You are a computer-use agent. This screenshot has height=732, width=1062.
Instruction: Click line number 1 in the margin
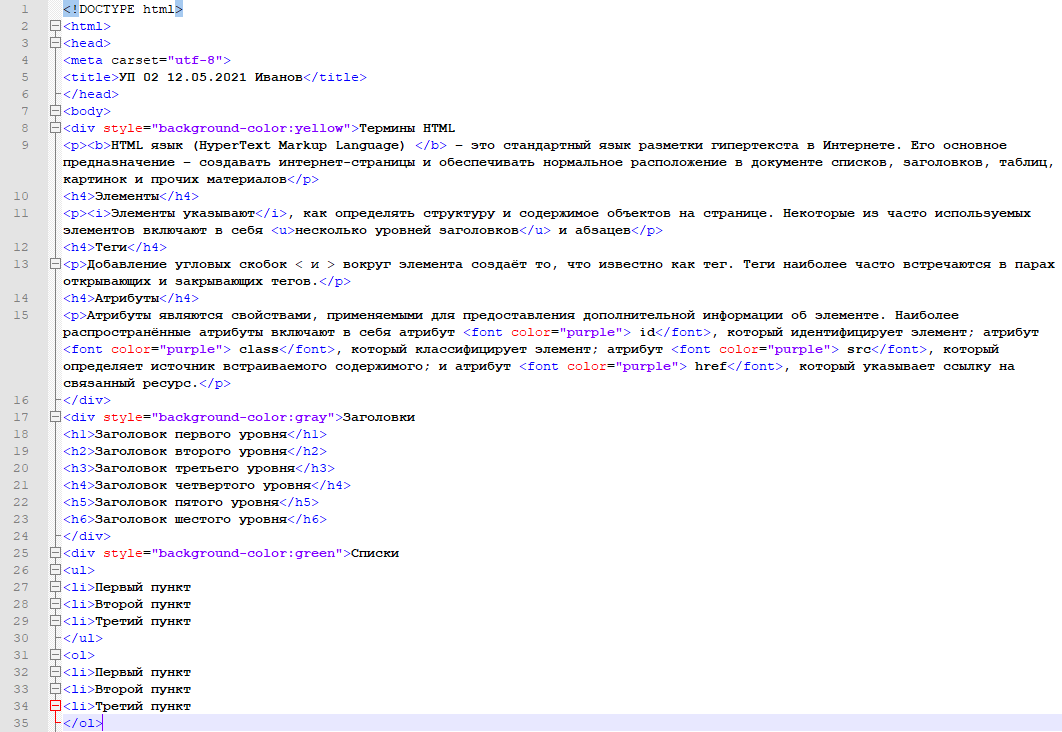(x=25, y=9)
